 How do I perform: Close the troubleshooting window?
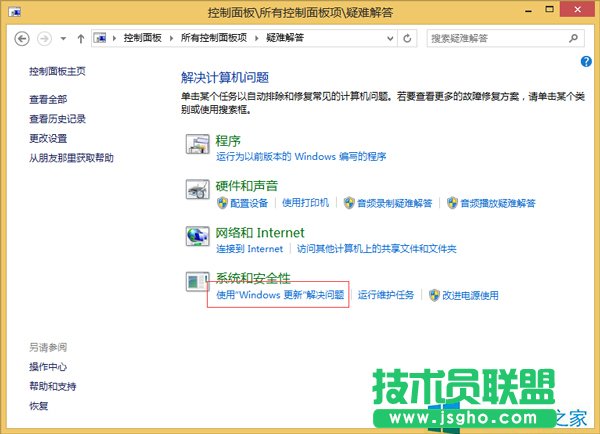(577, 9)
